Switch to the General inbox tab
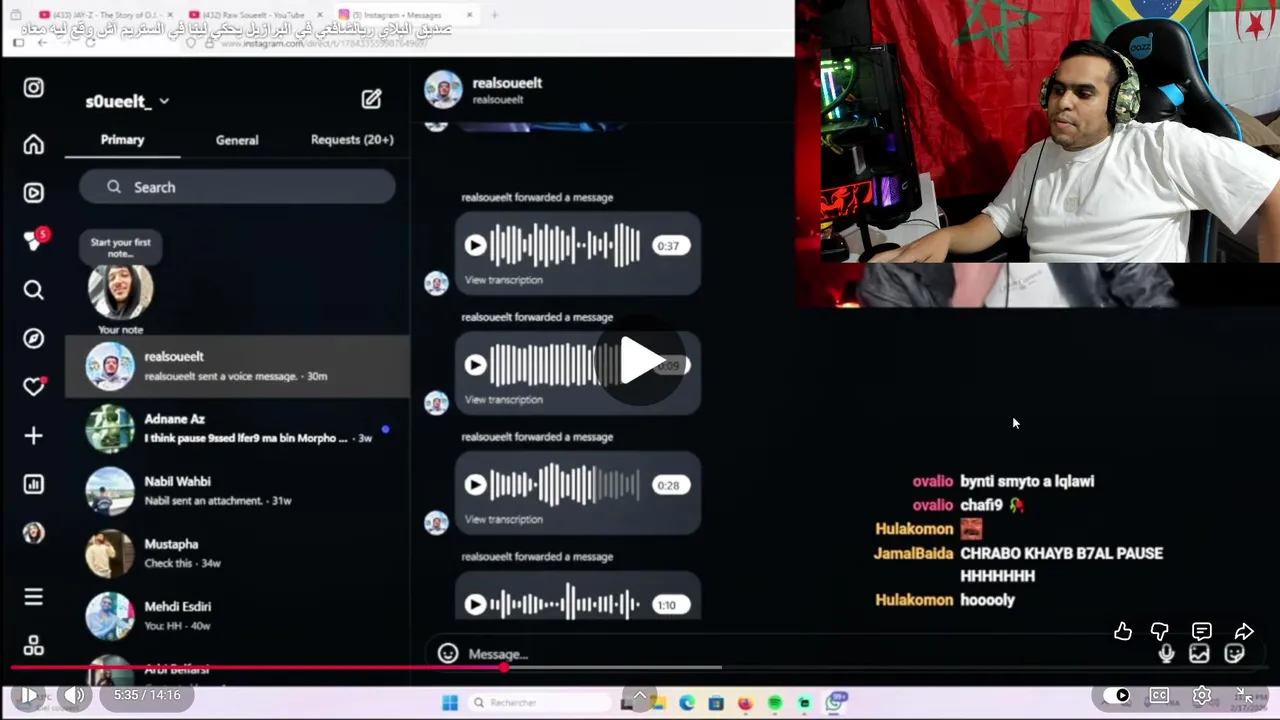 pos(237,140)
